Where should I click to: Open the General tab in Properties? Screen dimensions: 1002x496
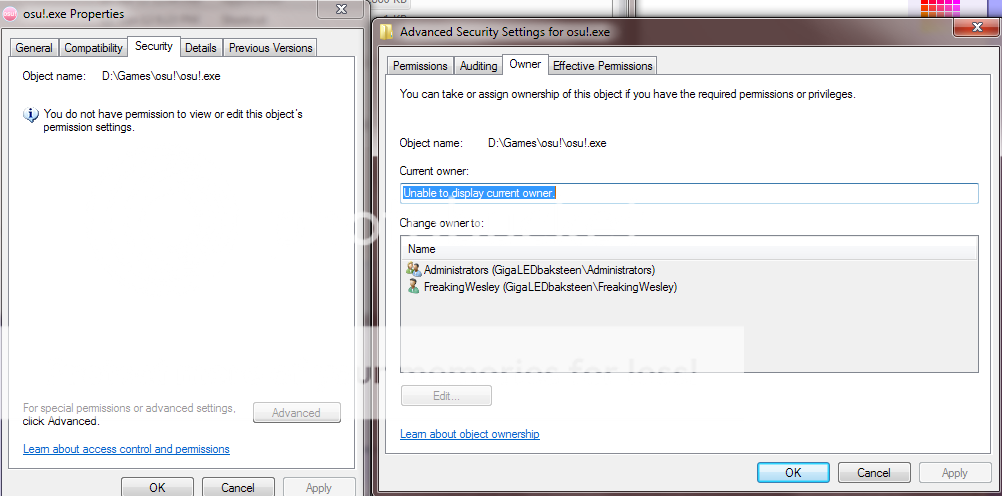[x=34, y=48]
